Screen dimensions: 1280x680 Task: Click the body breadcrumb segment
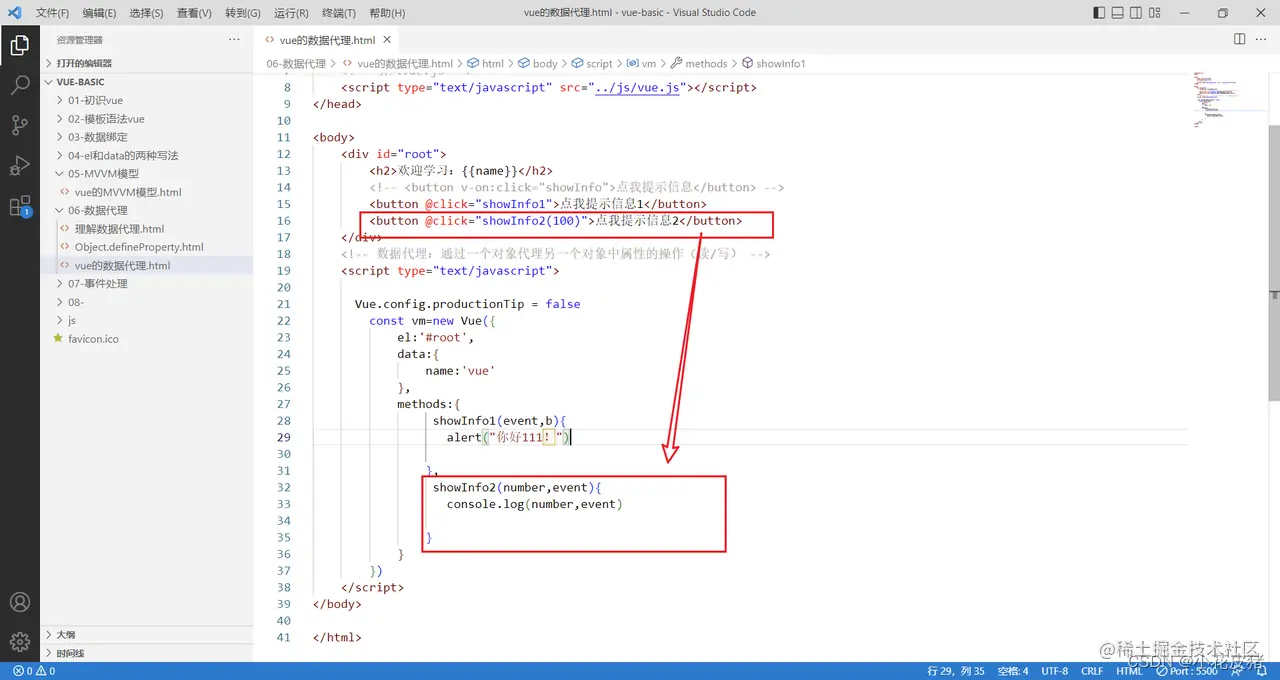(537, 63)
